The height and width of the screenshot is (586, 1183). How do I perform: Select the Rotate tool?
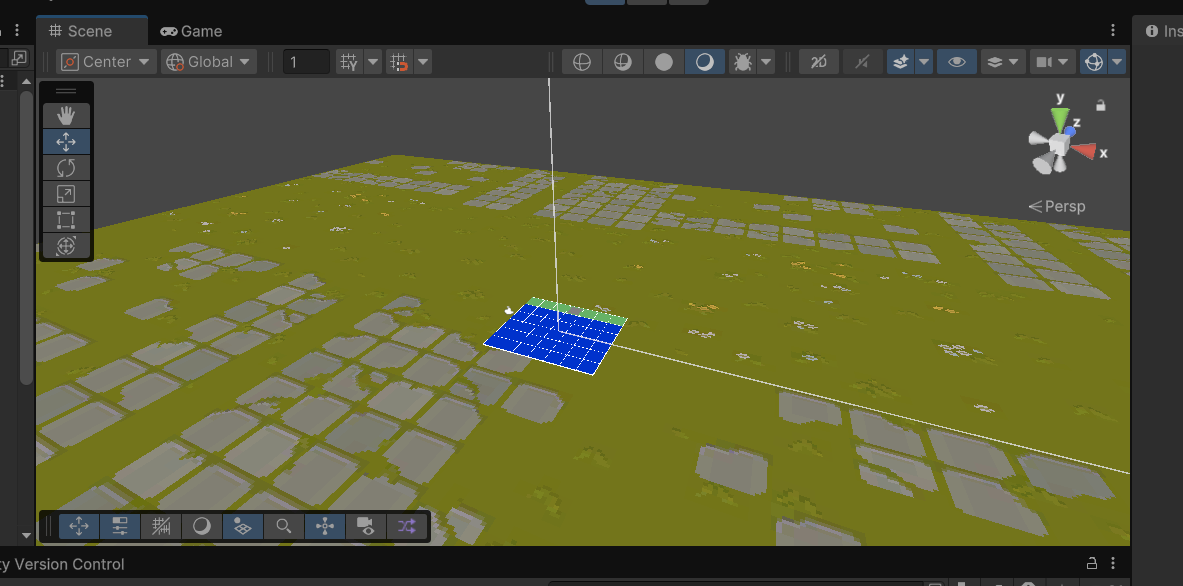pos(66,167)
